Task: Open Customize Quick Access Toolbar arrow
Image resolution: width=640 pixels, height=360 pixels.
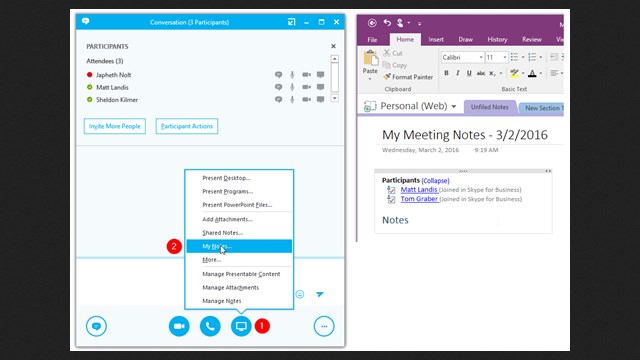Action: [x=419, y=23]
